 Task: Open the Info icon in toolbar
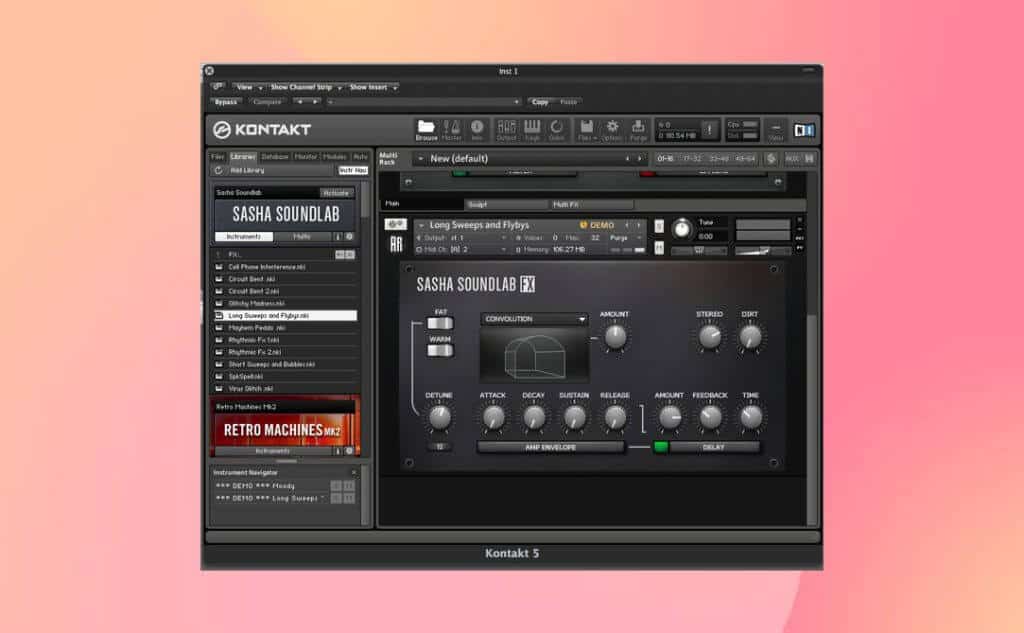point(477,129)
